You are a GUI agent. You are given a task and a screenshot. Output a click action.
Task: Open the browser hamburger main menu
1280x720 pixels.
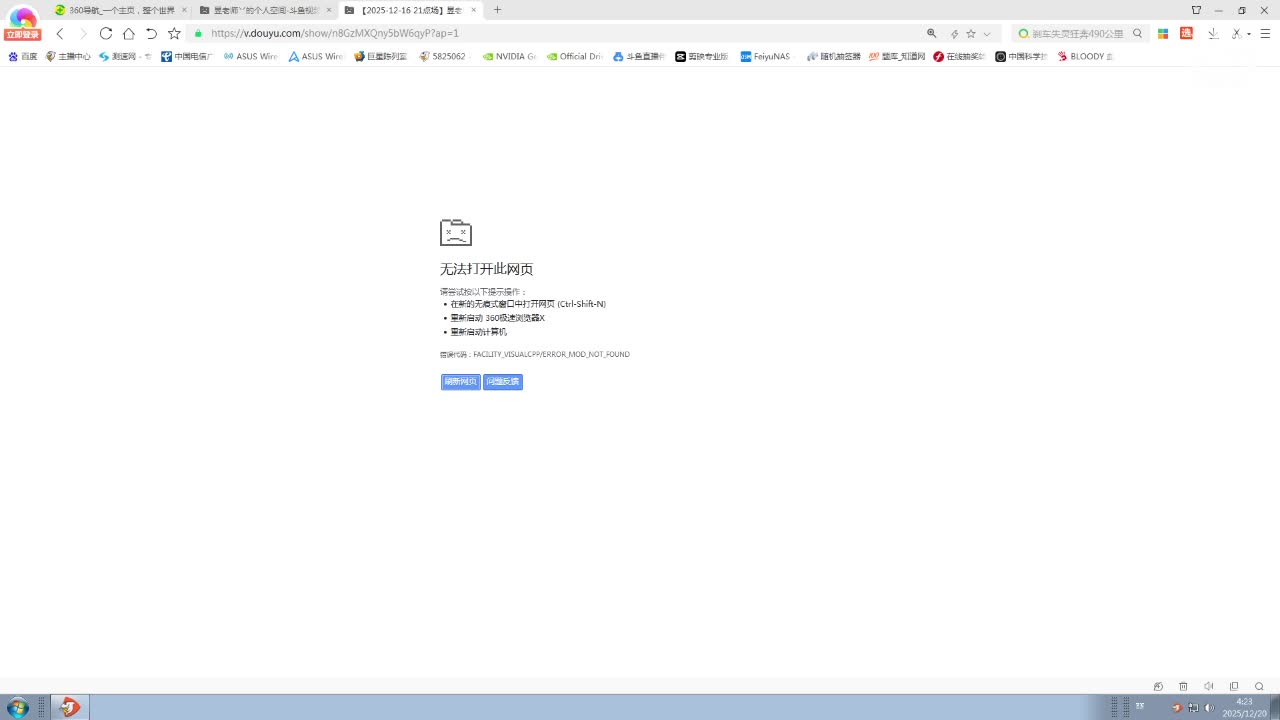coord(1265,33)
